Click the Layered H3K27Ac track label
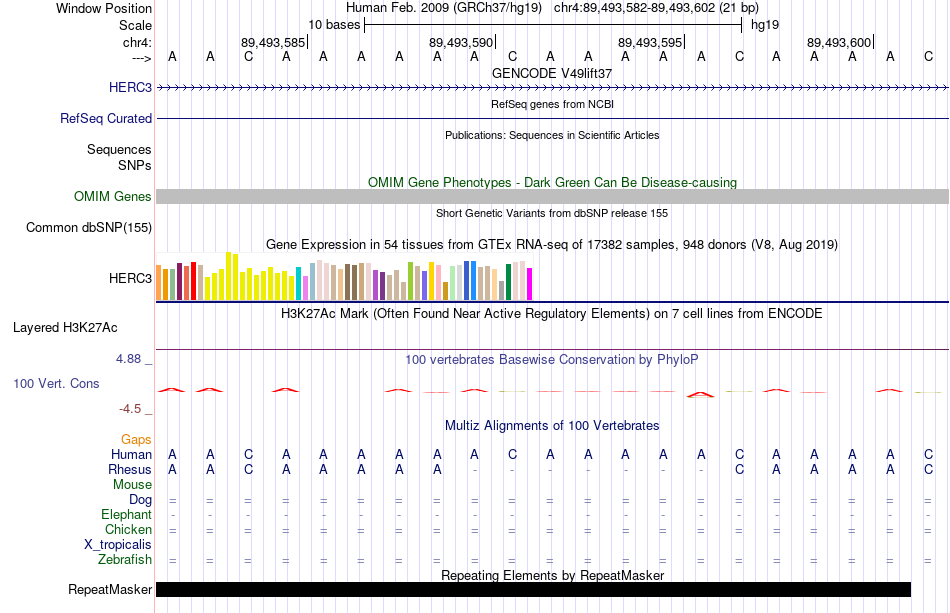 65,328
